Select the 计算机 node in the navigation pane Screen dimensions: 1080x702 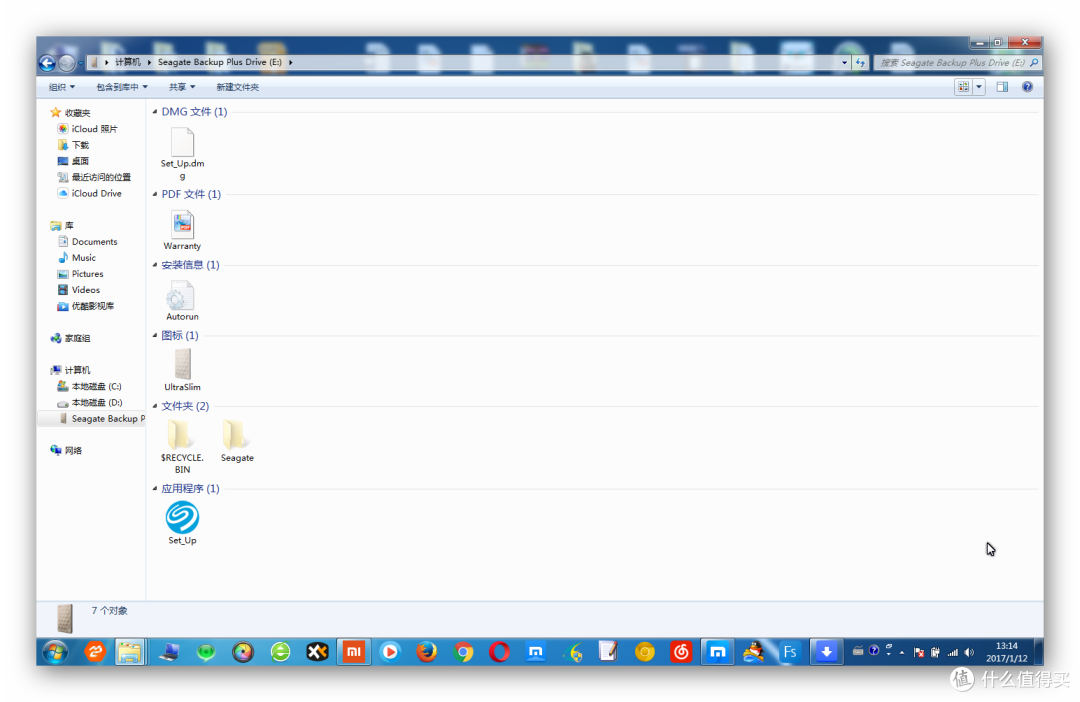point(70,370)
